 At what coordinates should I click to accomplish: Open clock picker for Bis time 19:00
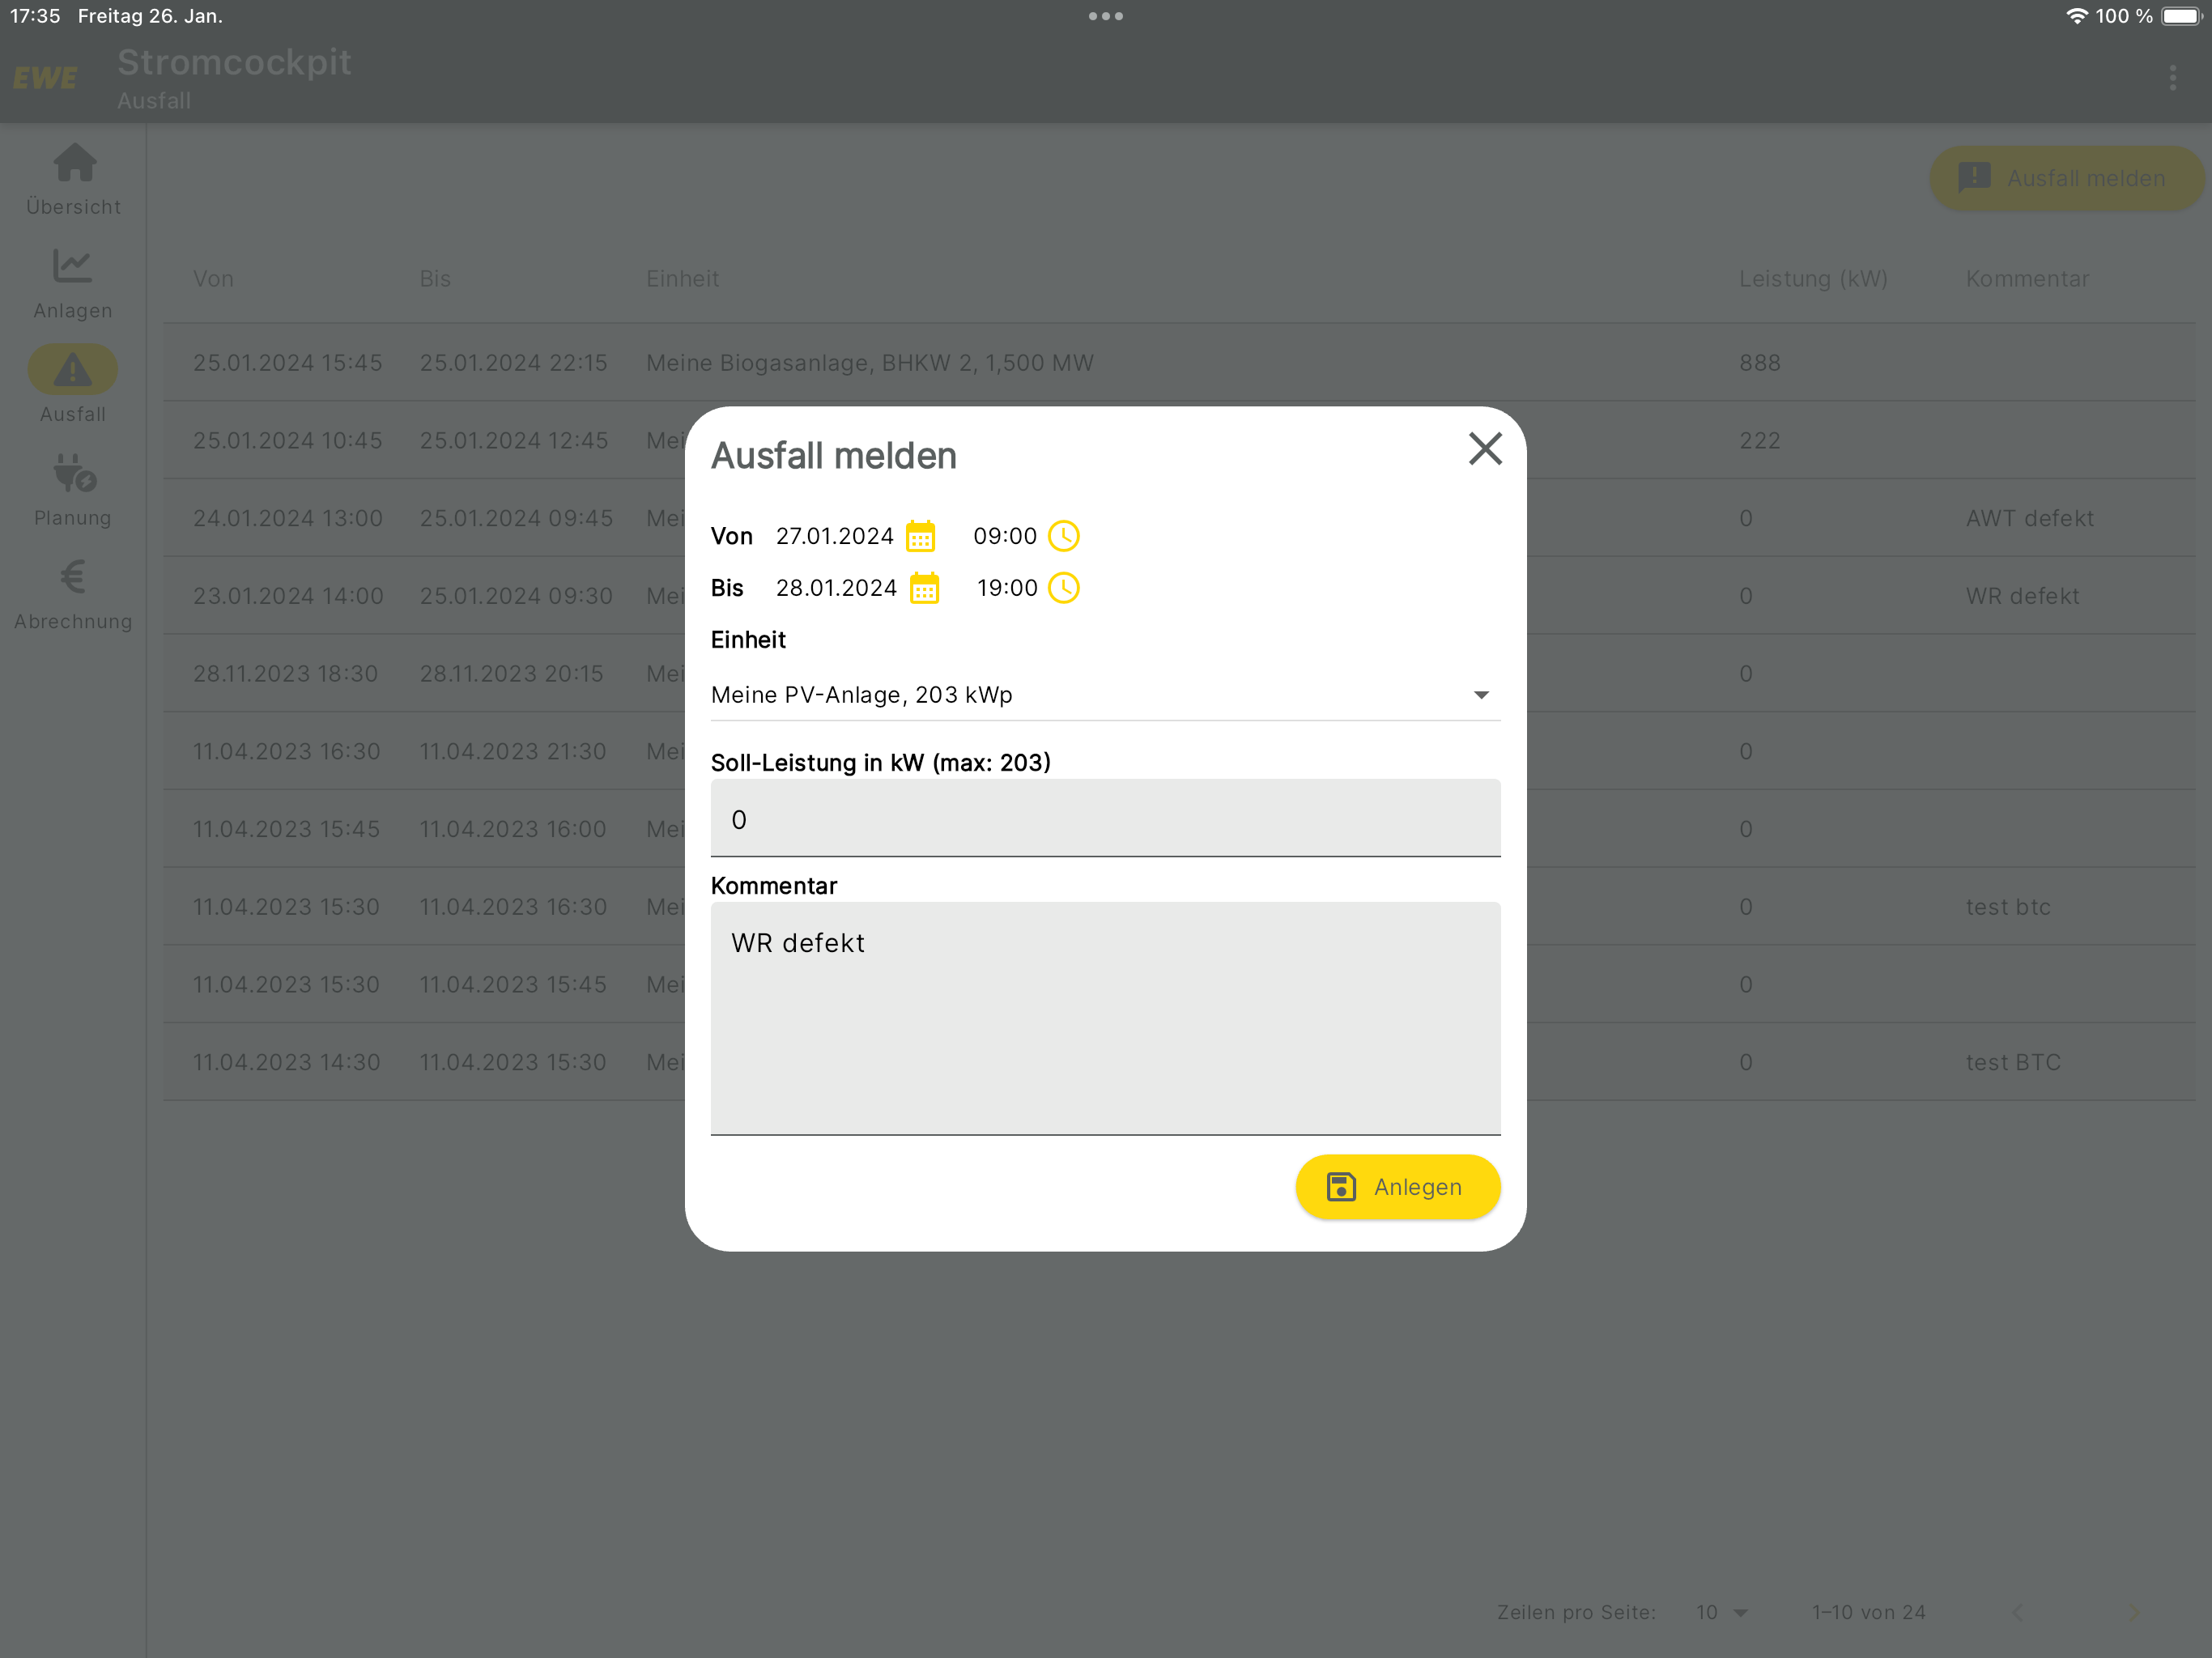1063,588
